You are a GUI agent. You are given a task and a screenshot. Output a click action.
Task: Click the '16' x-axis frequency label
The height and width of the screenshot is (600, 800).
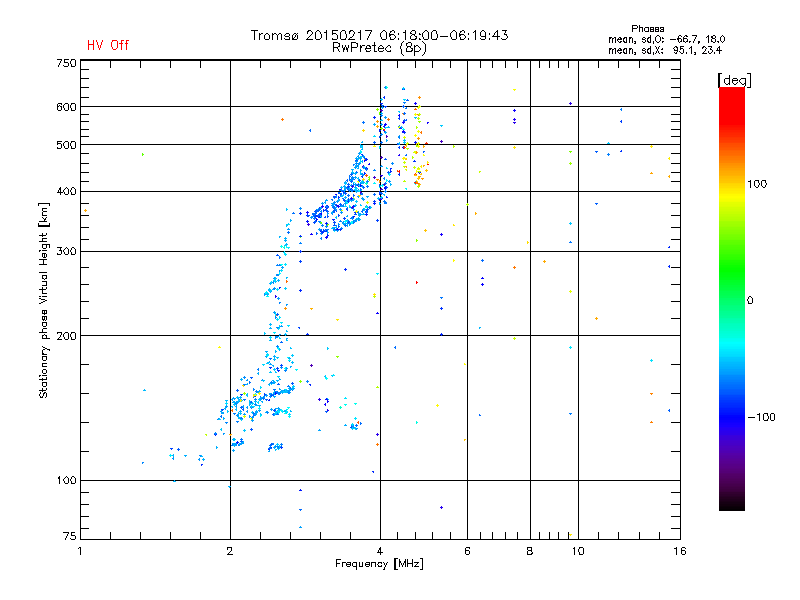tap(680, 551)
